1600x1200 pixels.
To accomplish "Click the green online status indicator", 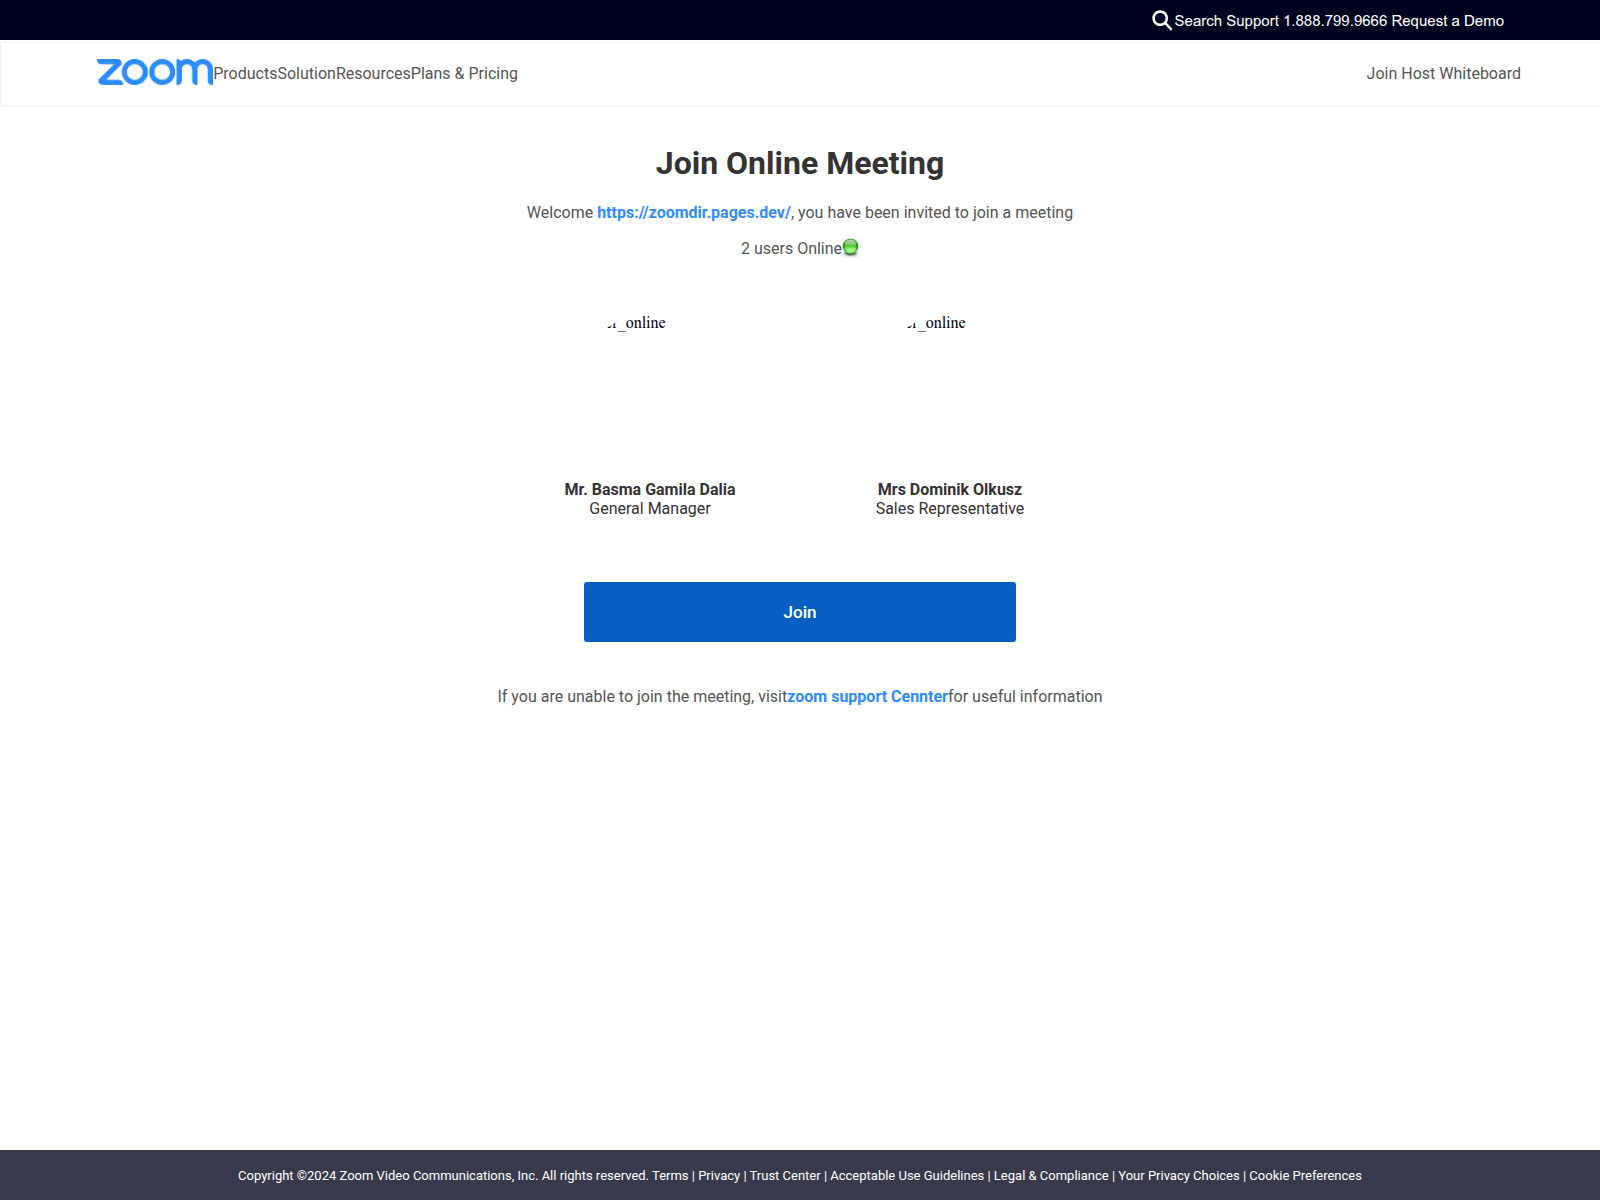I will tap(851, 247).
